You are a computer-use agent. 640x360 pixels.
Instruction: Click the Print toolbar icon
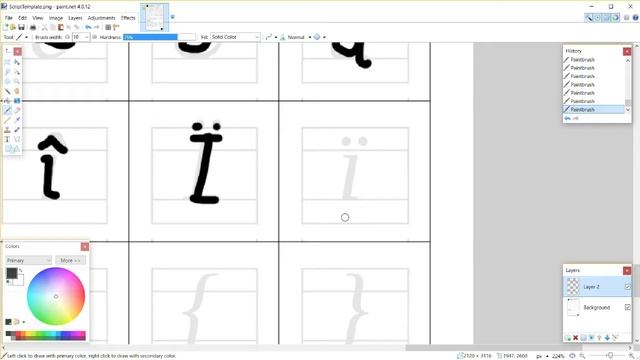click(x=33, y=27)
